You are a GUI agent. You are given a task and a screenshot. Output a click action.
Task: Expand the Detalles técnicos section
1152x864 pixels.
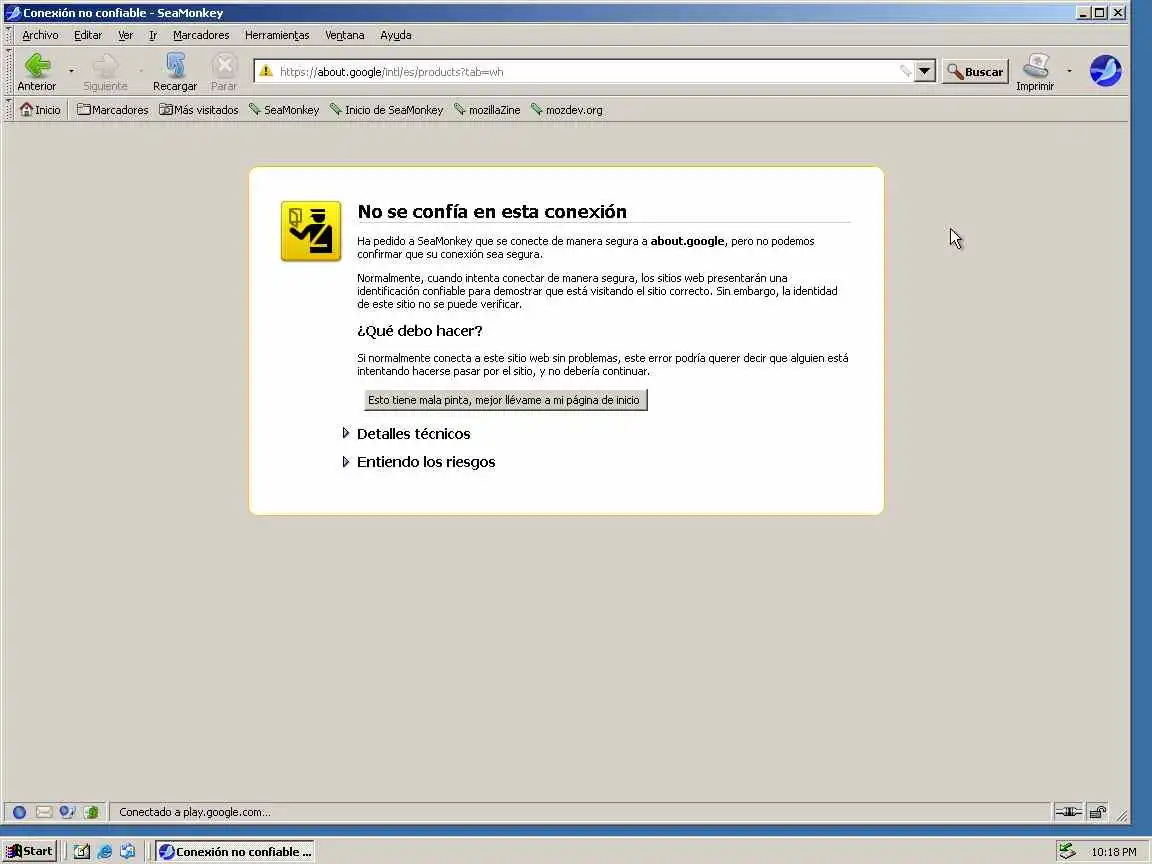[x=406, y=433]
